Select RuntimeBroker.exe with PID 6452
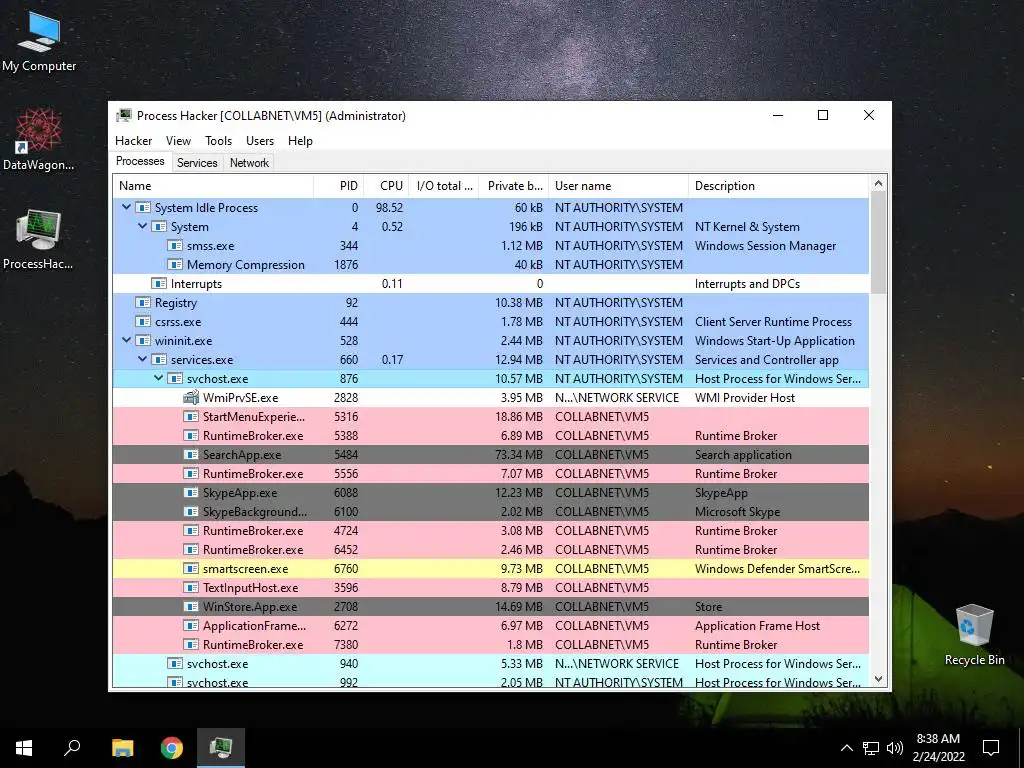 click(491, 550)
